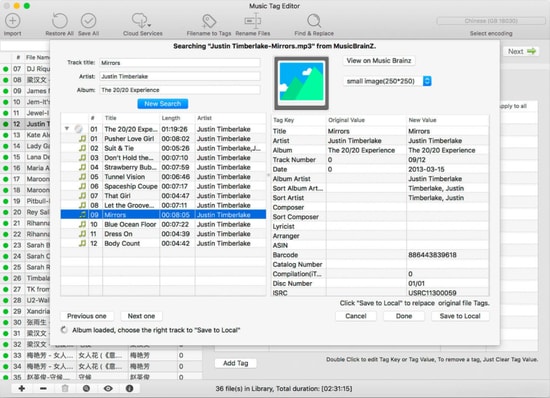The width and height of the screenshot is (550, 398).
Task: Select the highlighted Mirrors track row
Action: point(163,215)
